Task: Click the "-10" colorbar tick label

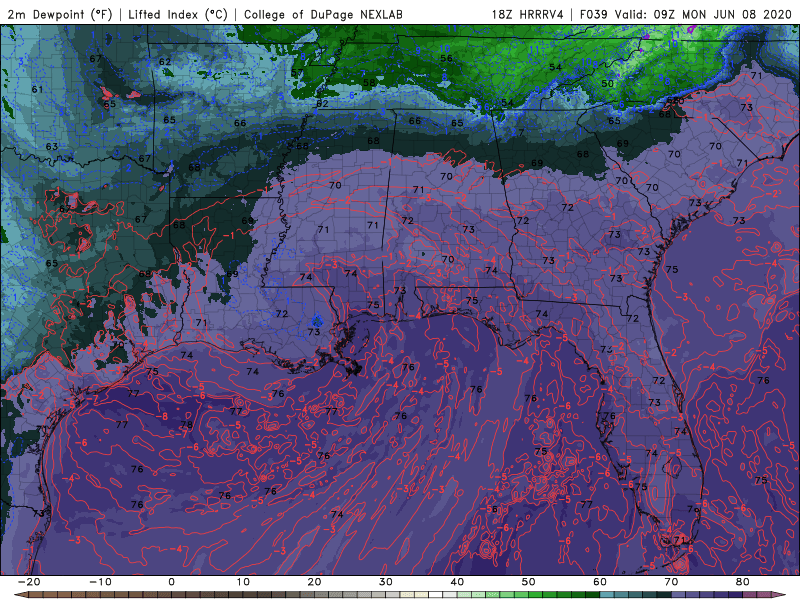Action: pos(100,582)
